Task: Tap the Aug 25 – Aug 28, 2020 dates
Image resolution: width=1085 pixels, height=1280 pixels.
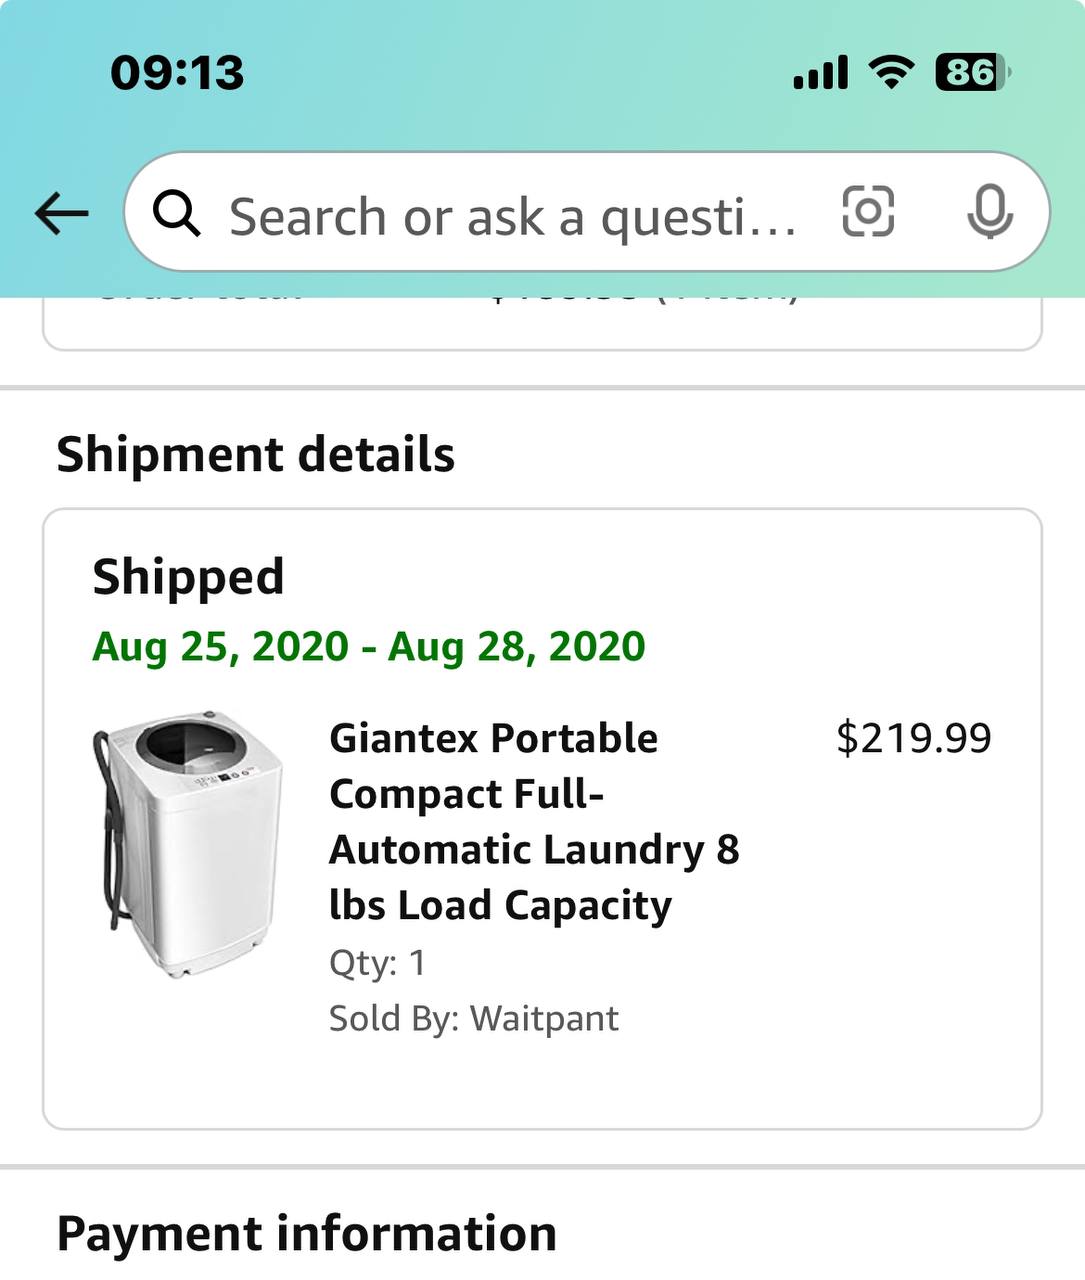Action: 368,646
